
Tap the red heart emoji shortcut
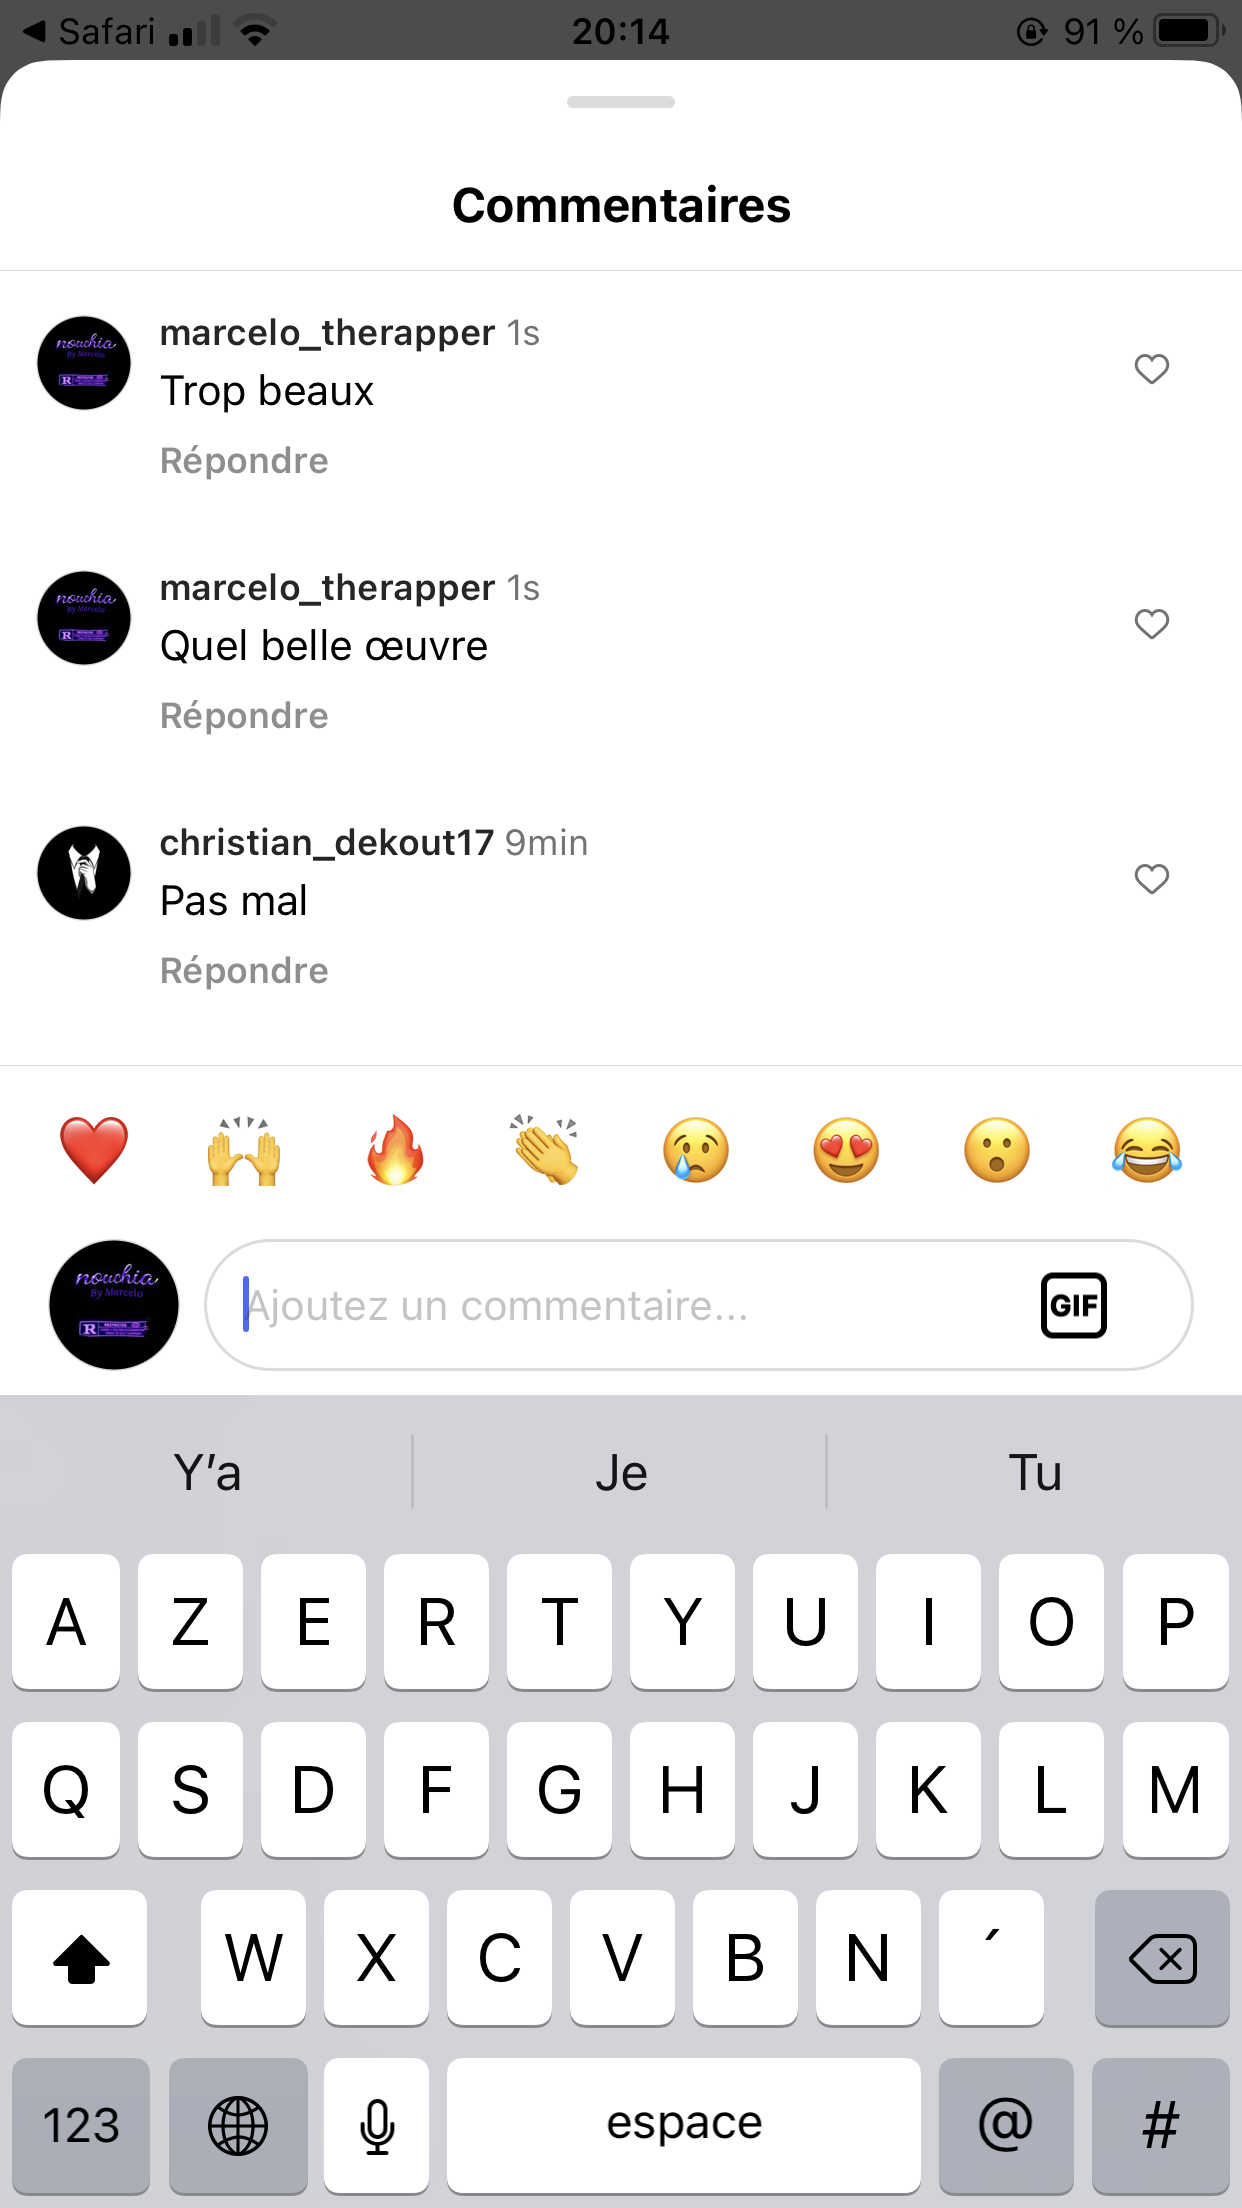[x=94, y=1150]
